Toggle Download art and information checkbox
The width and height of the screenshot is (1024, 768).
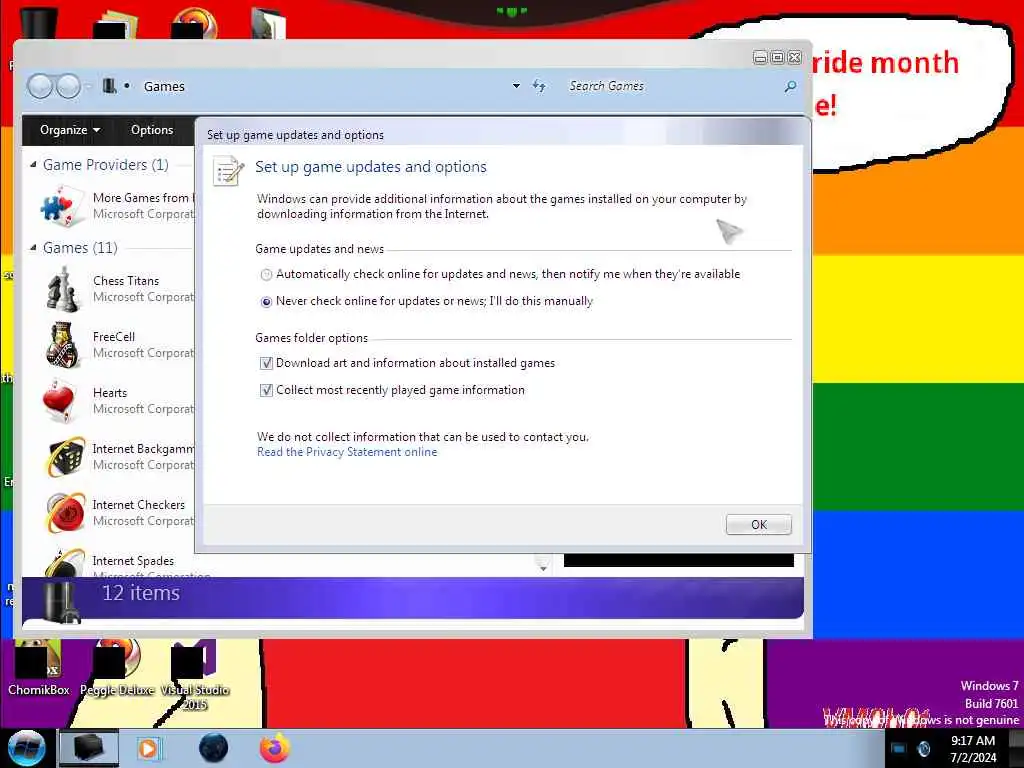click(266, 363)
